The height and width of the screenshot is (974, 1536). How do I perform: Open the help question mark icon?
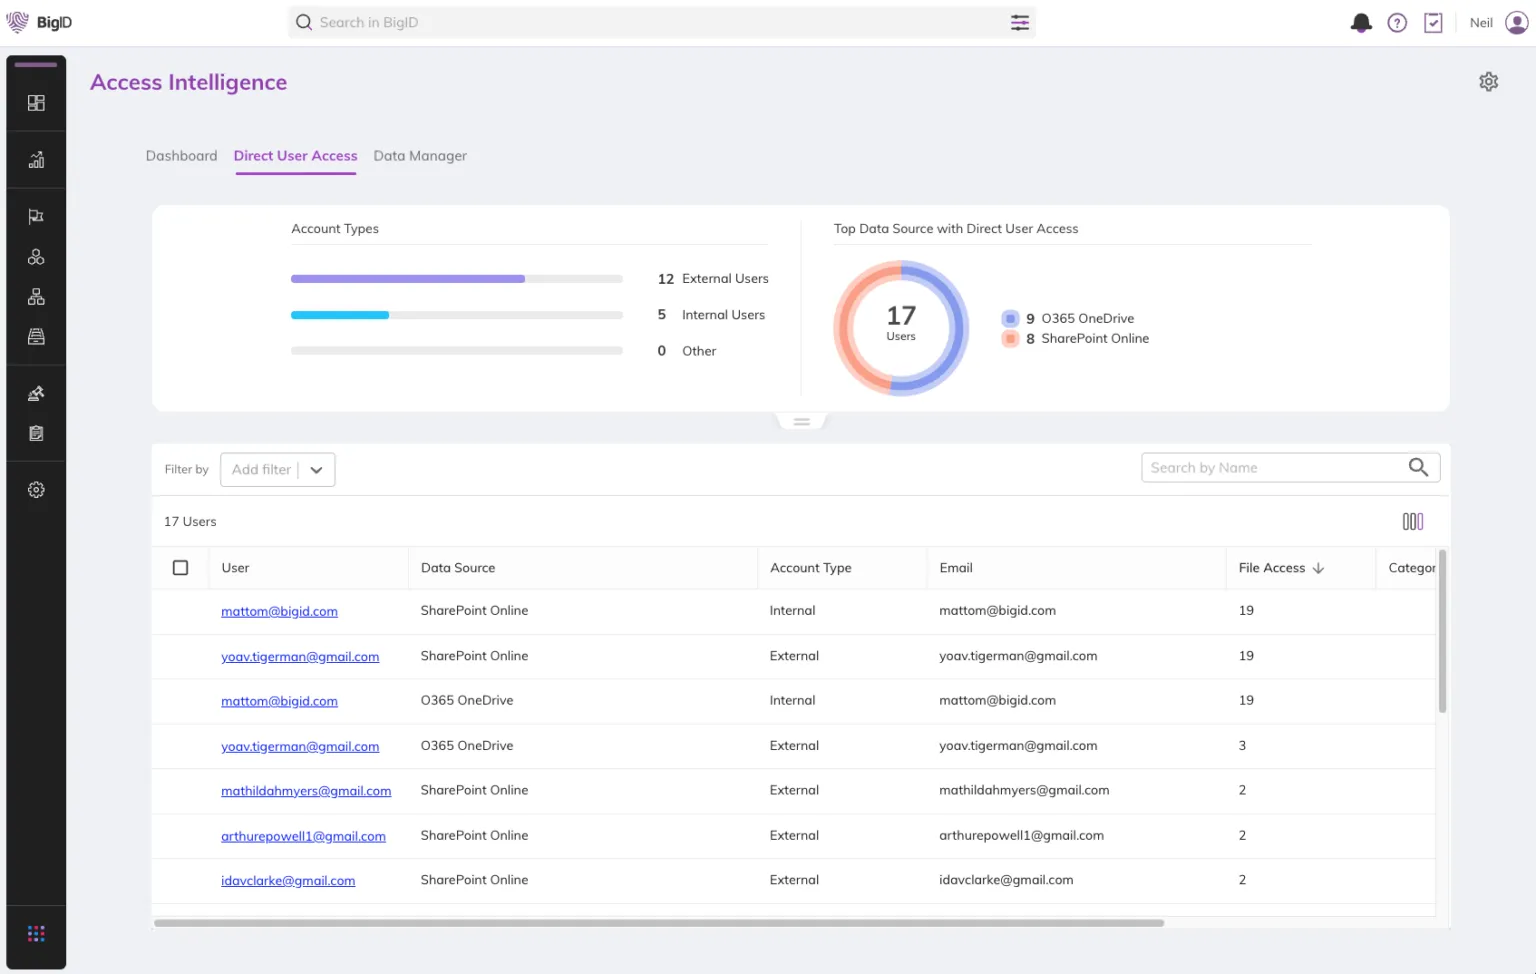click(x=1397, y=22)
